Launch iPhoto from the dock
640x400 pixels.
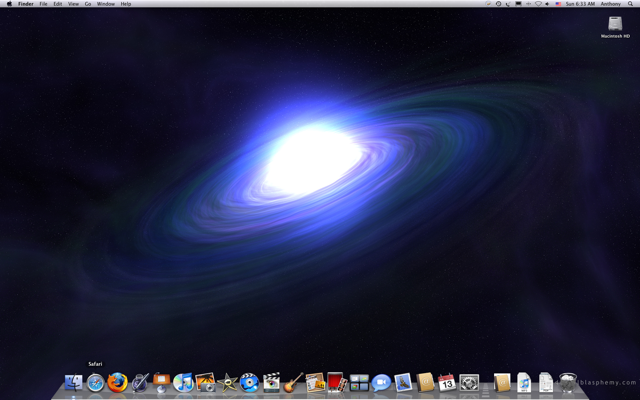tap(205, 383)
